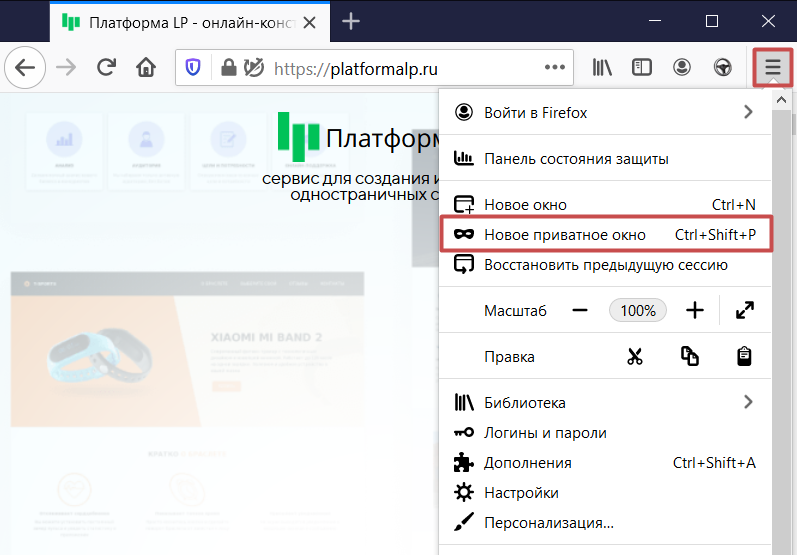Reset zoom using the 100% button
The image size is (797, 555).
638,310
